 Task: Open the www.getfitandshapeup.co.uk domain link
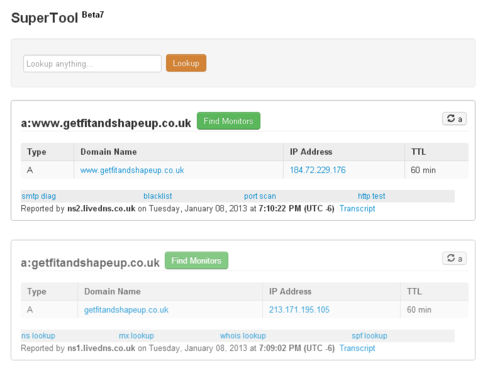pyautogui.click(x=132, y=170)
